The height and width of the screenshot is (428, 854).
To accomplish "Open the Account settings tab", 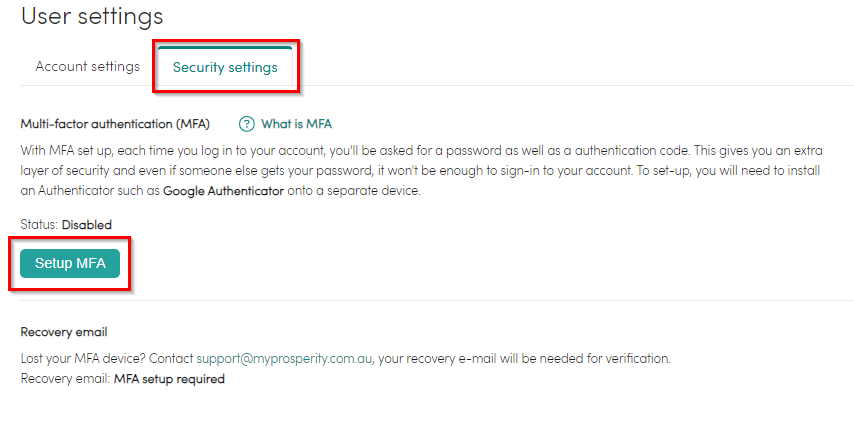I will (87, 67).
